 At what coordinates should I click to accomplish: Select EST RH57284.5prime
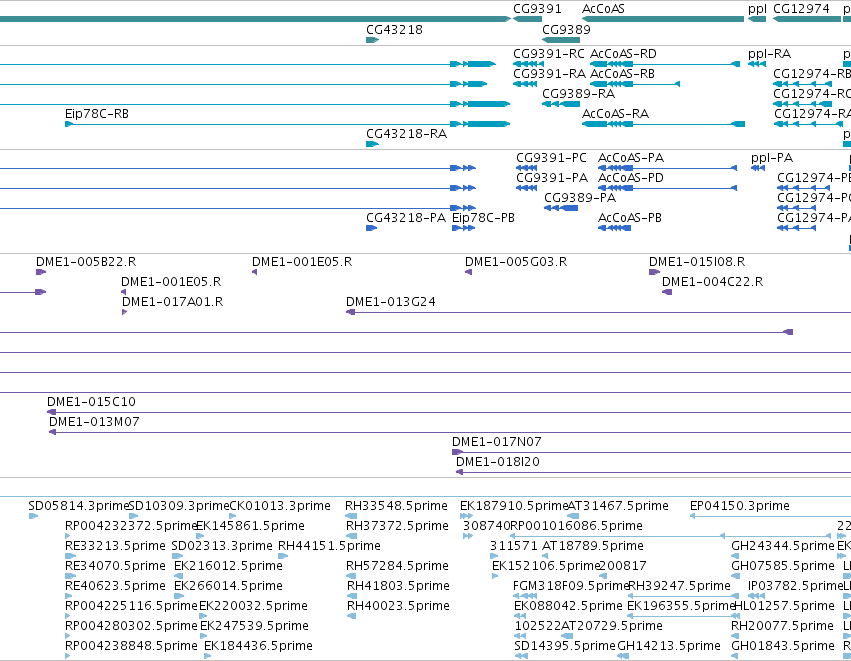pos(397,566)
